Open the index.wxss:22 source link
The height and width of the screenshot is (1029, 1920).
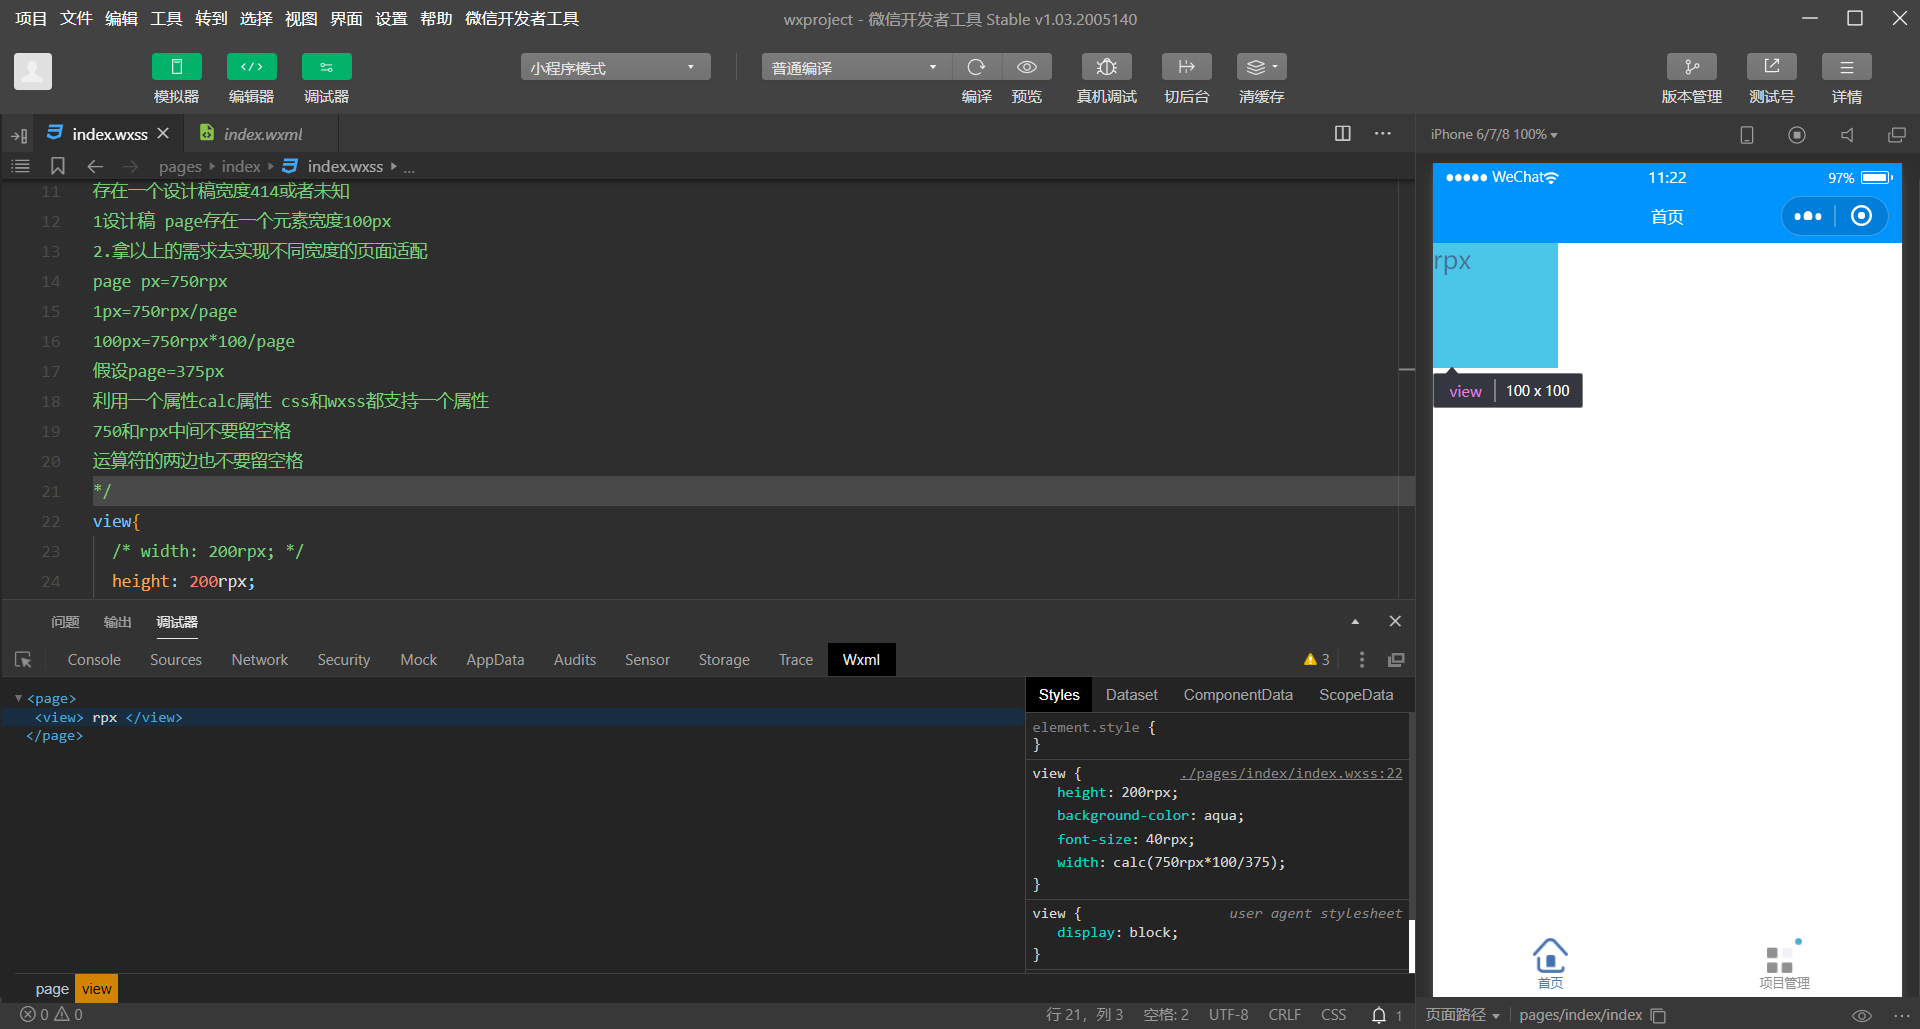click(1291, 773)
